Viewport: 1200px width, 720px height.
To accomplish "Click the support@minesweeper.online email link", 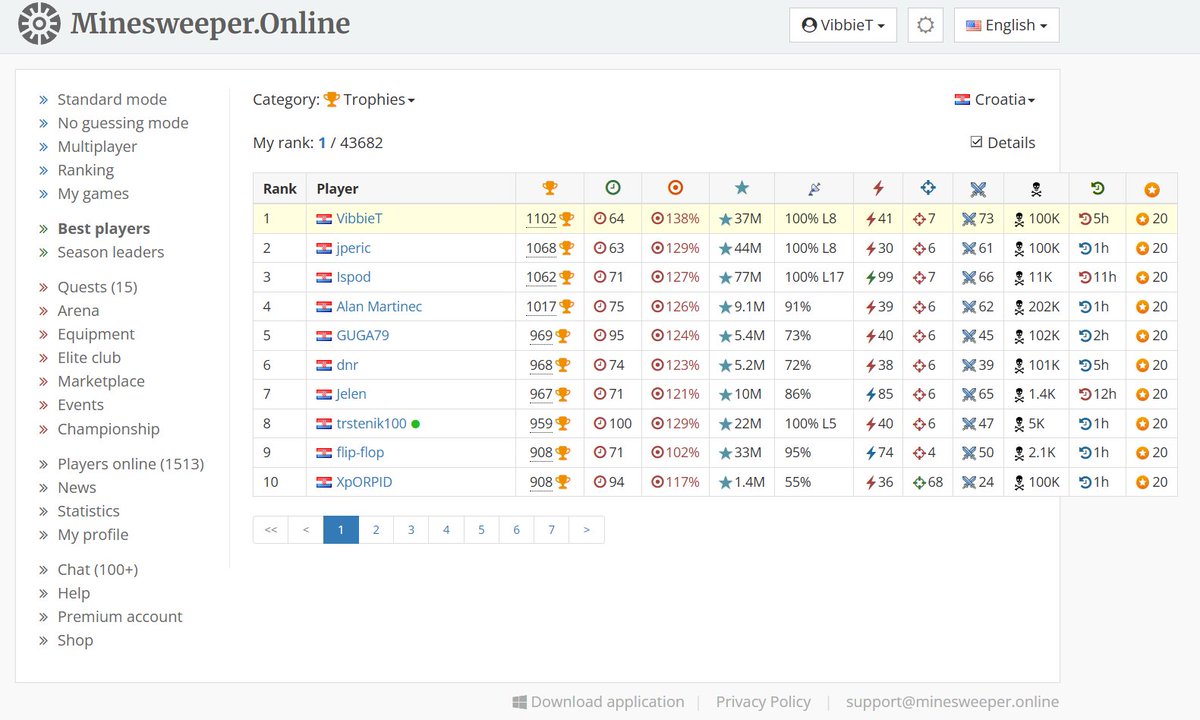I will point(952,702).
